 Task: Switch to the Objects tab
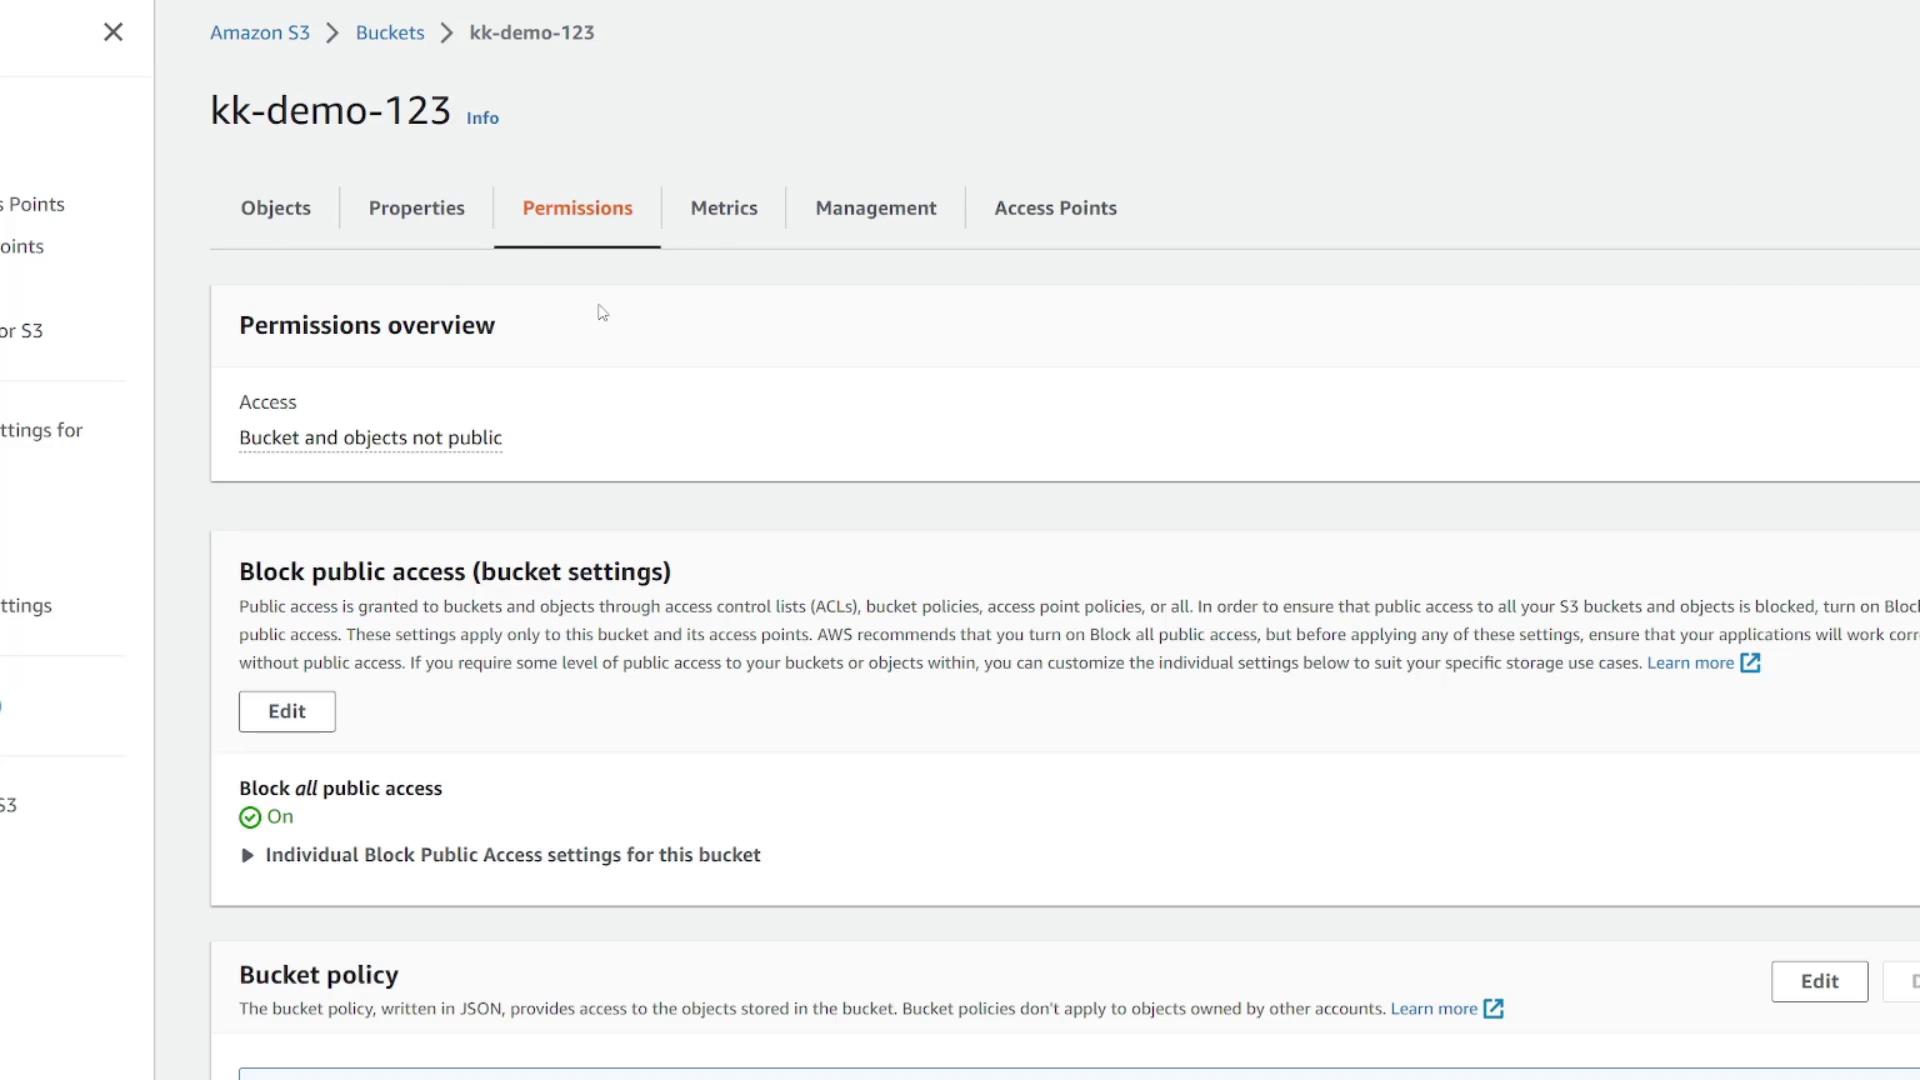(275, 208)
